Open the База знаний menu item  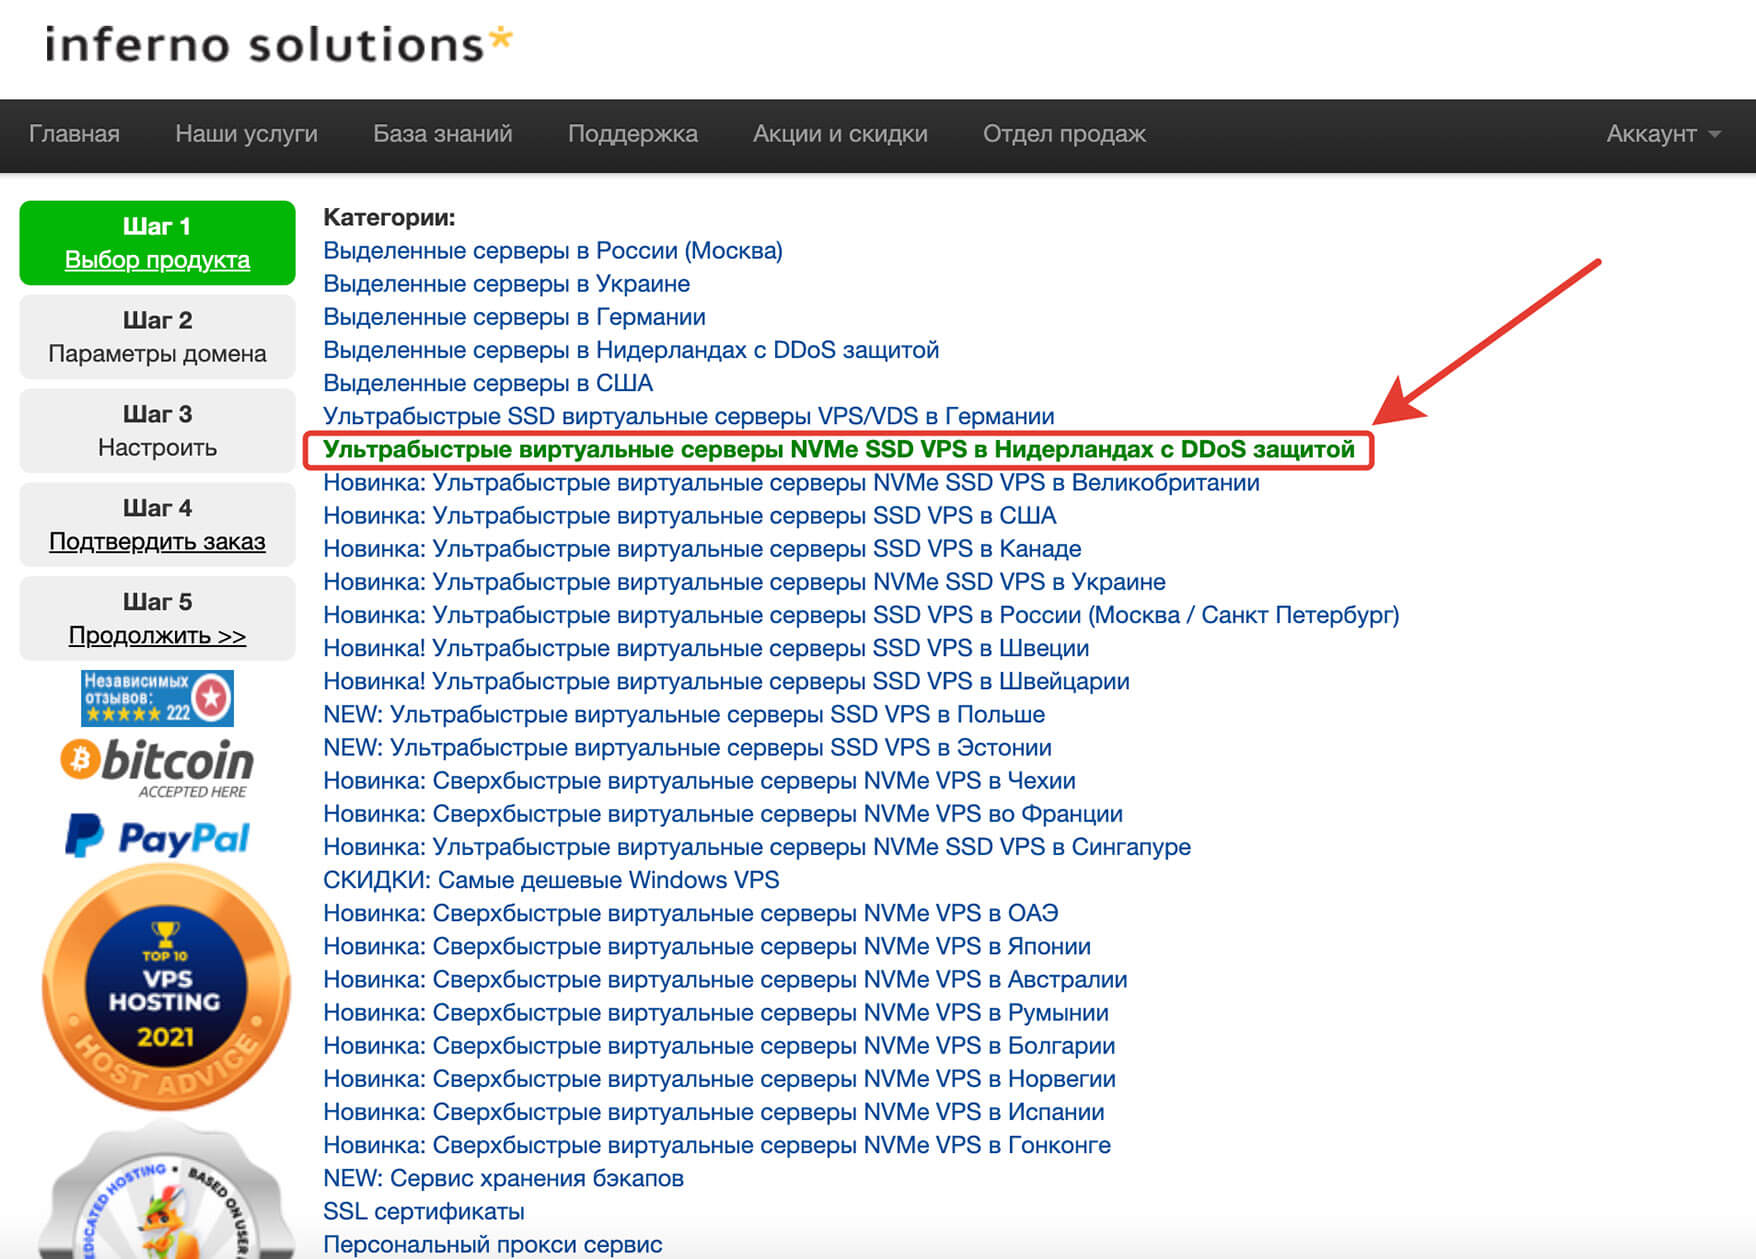pos(443,133)
